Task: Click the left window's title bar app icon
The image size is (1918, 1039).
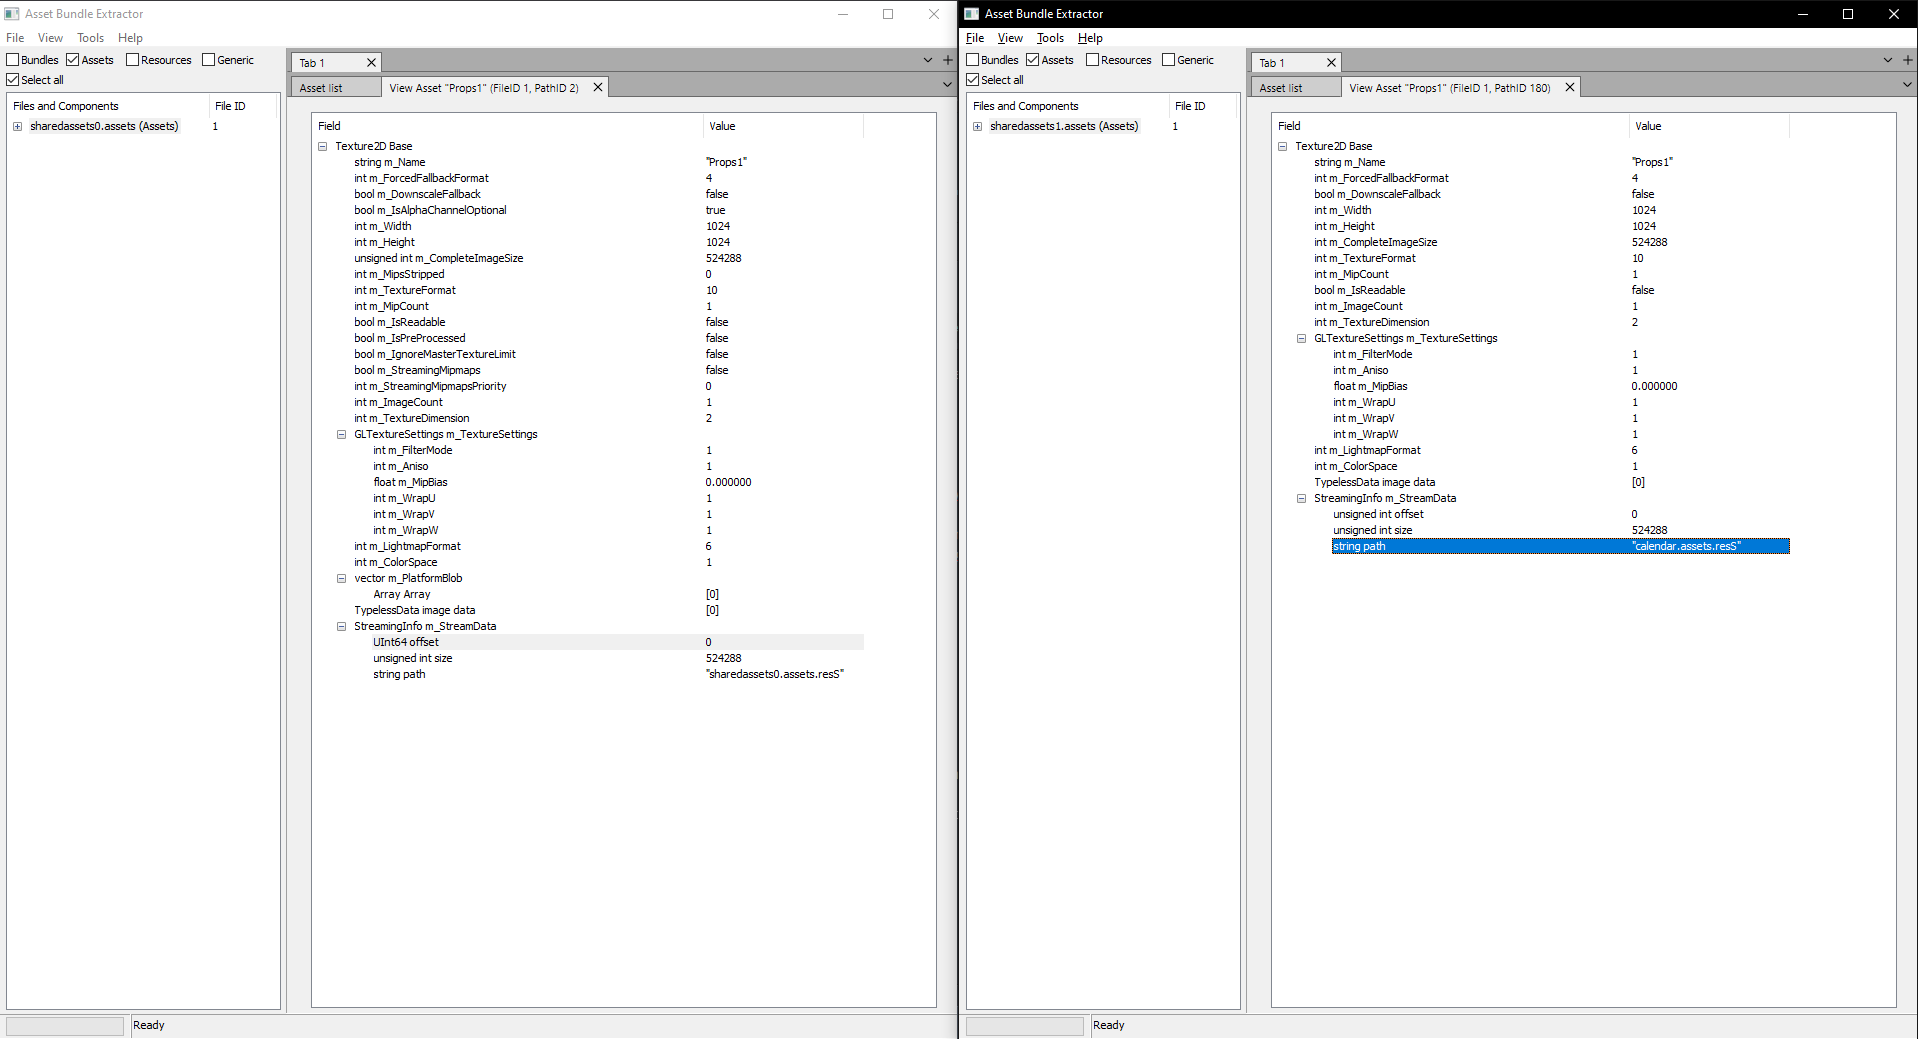Action: point(12,14)
